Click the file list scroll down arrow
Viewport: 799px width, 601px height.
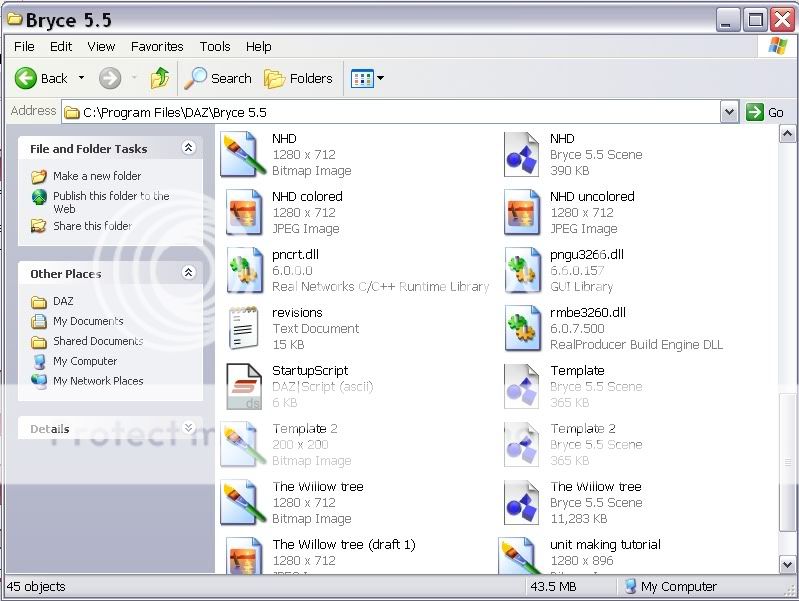coord(787,564)
